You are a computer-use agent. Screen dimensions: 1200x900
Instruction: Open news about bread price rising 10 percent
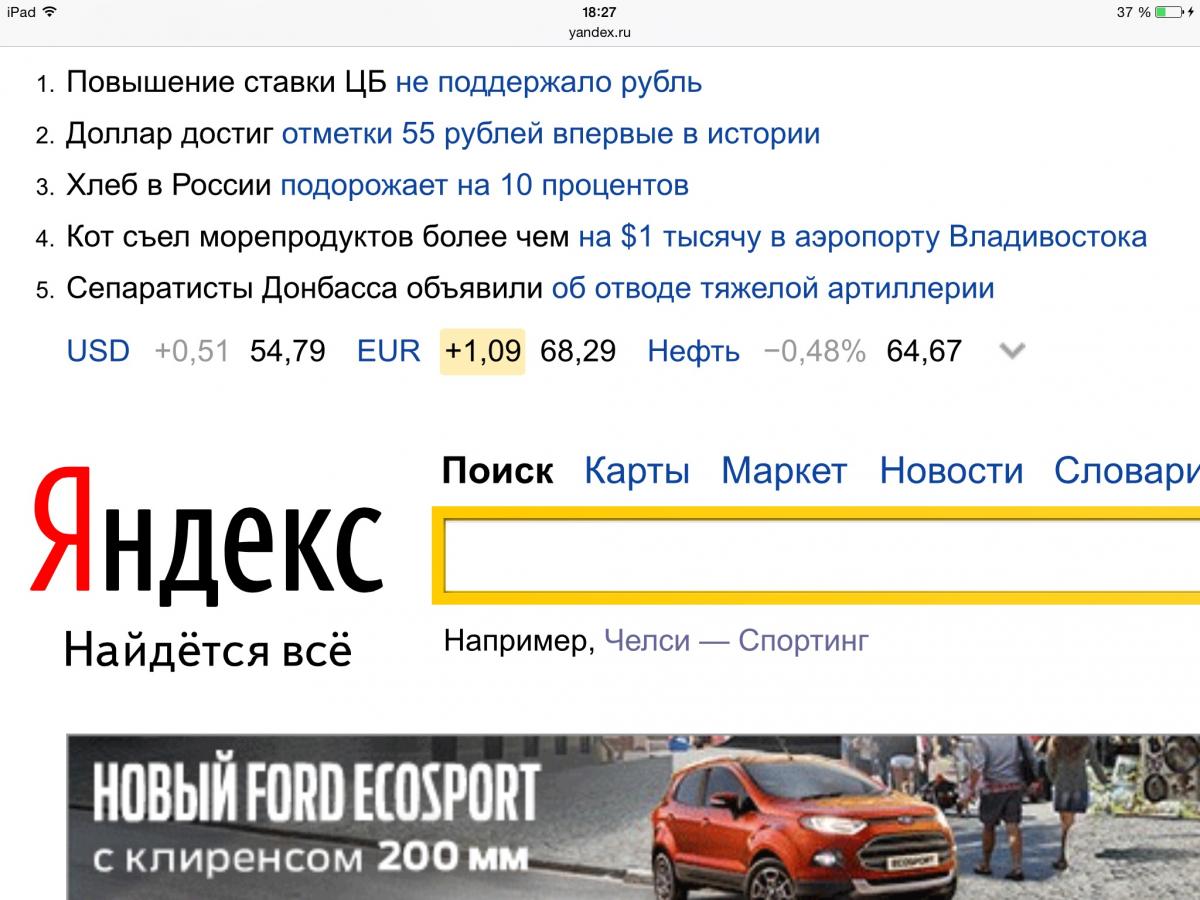tap(377, 186)
